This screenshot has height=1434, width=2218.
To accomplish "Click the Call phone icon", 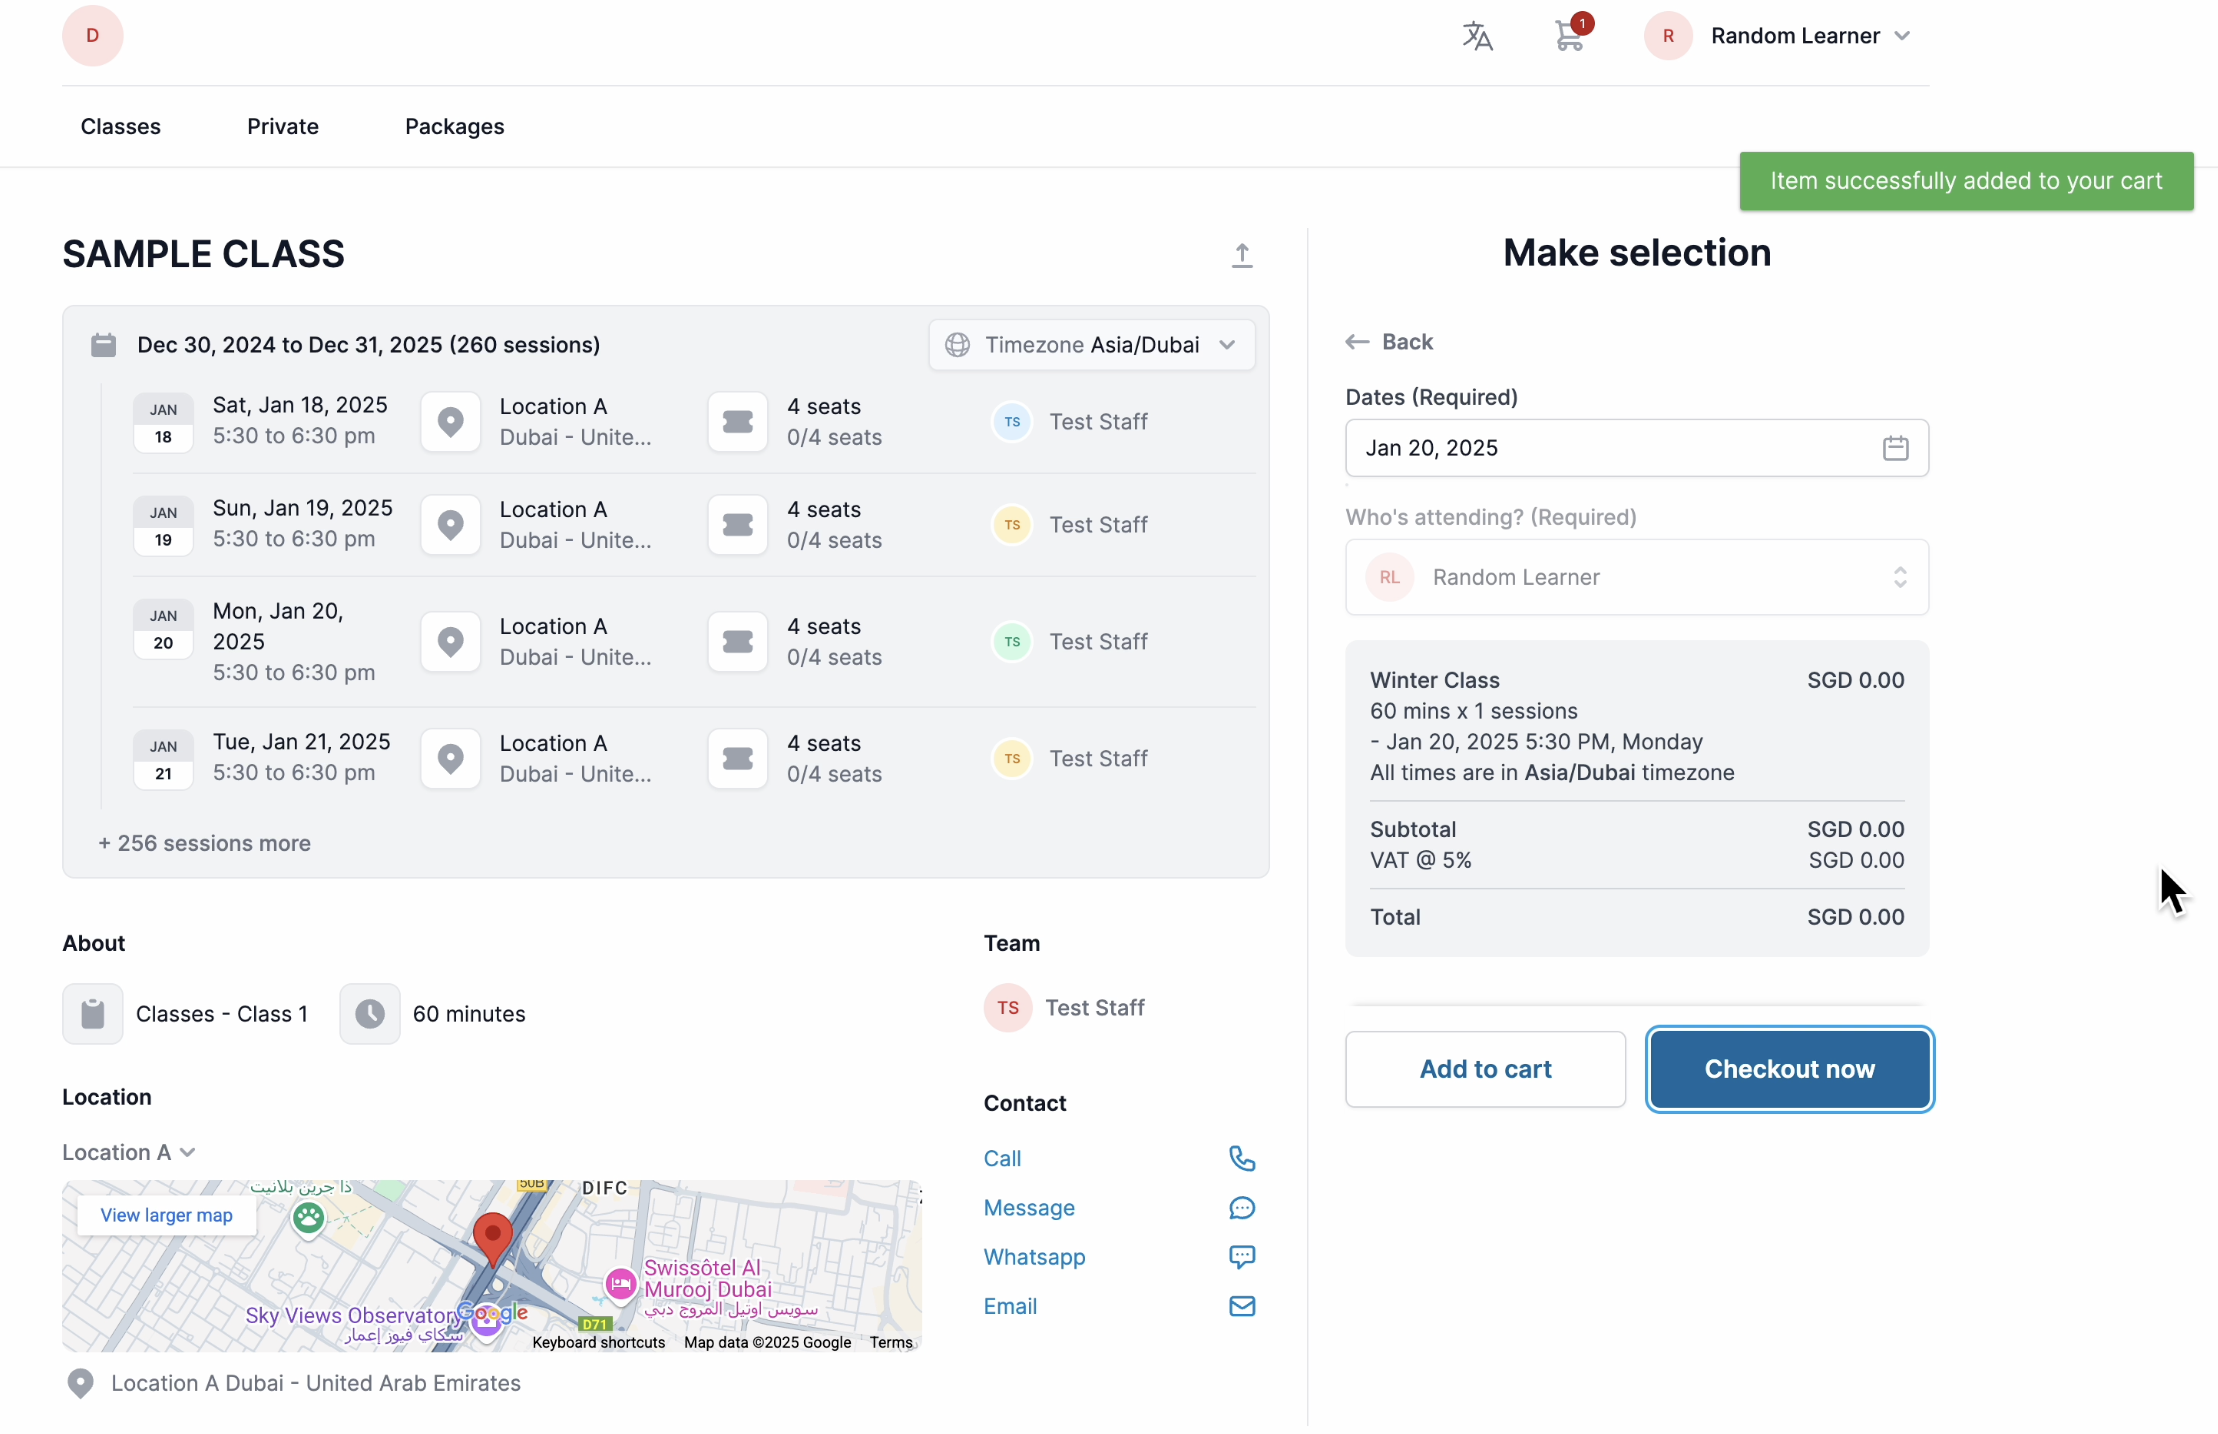I will [x=1241, y=1158].
